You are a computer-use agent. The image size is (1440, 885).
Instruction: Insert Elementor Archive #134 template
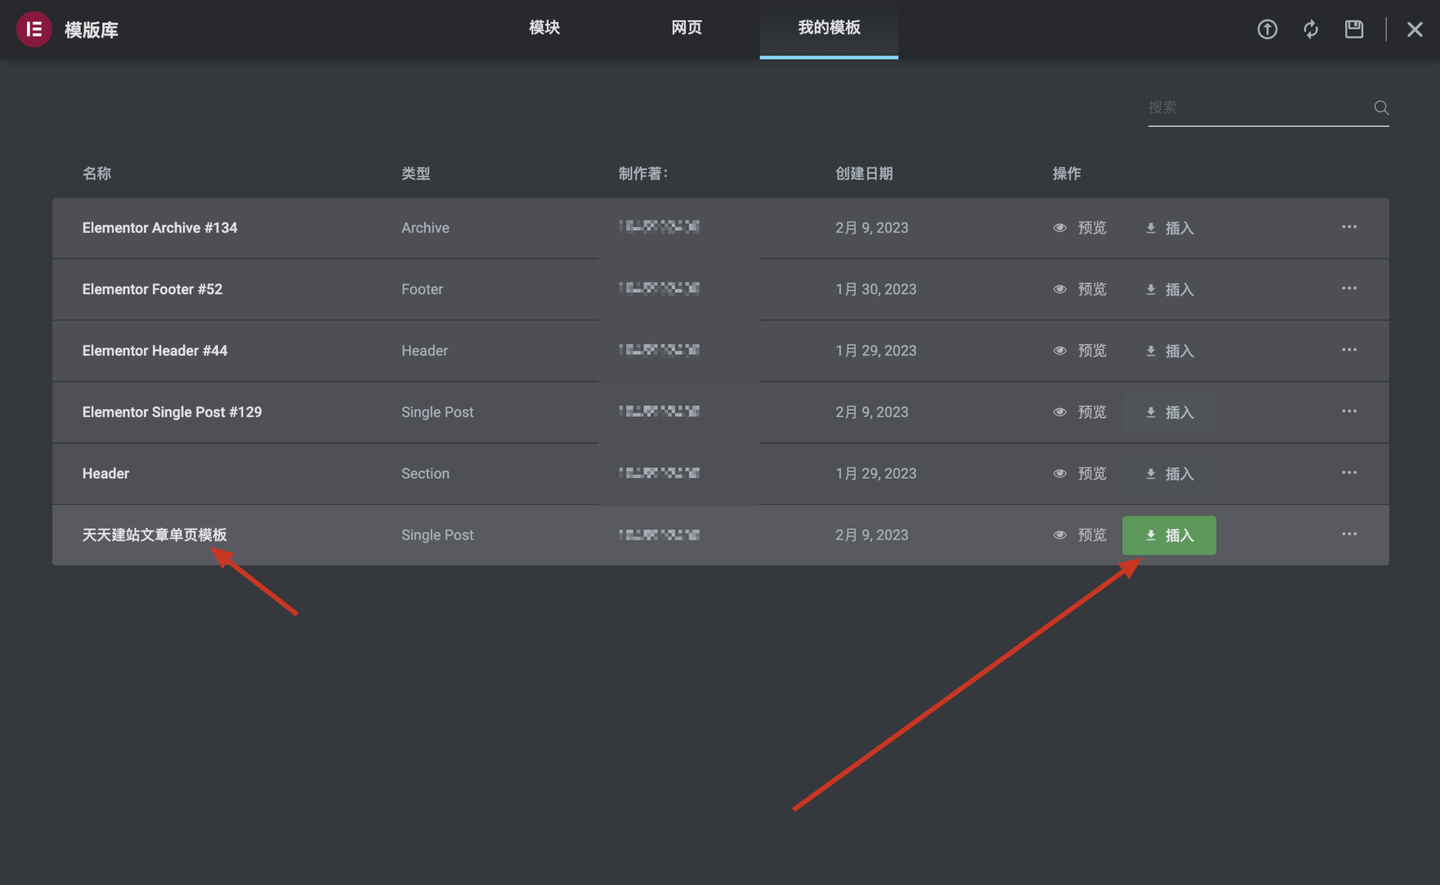point(1169,228)
